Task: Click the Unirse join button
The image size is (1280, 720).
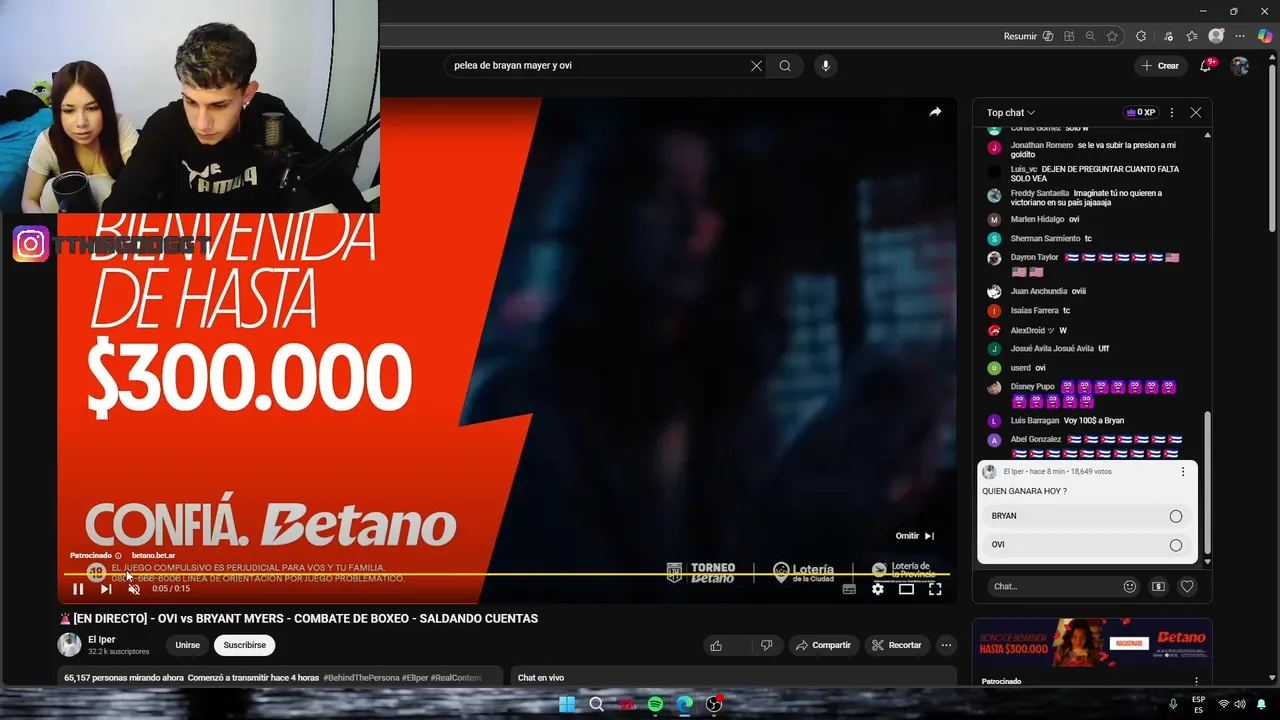Action: coord(188,646)
